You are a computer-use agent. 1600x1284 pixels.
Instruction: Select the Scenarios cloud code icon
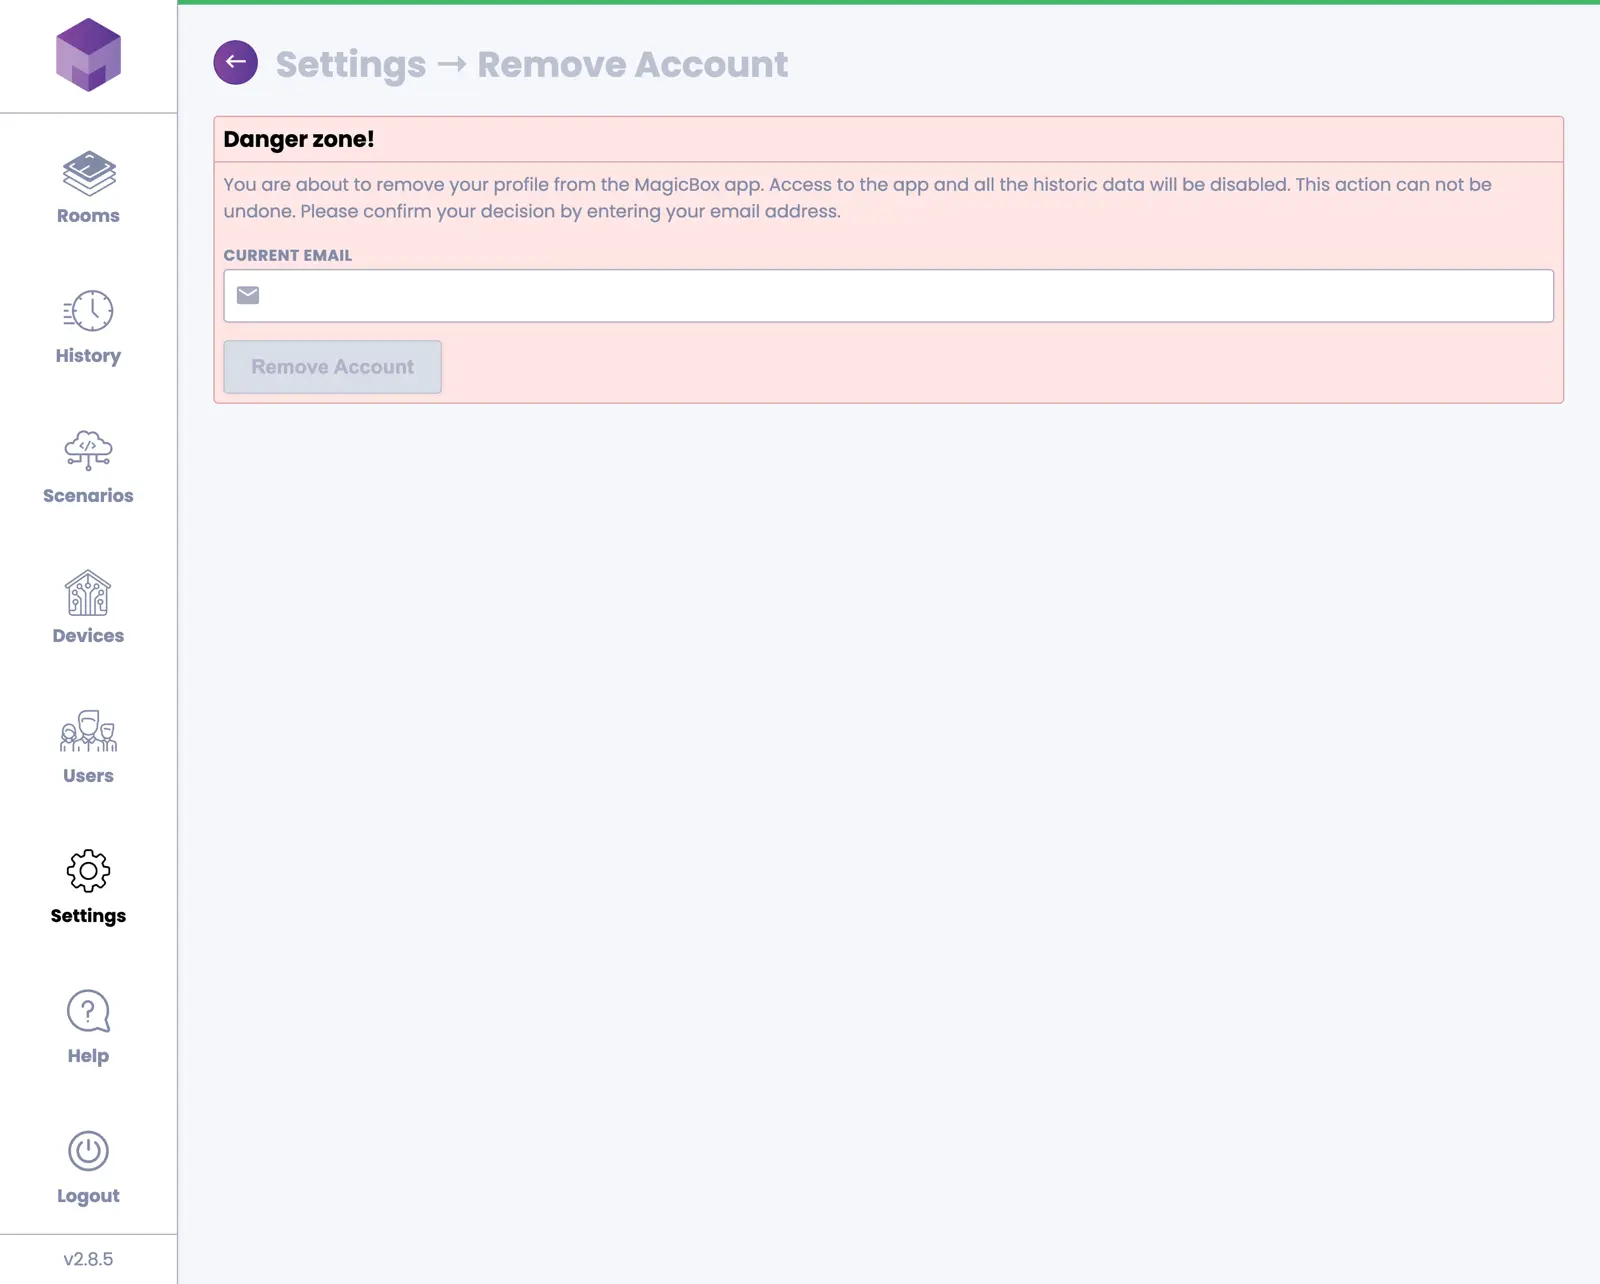click(x=89, y=450)
